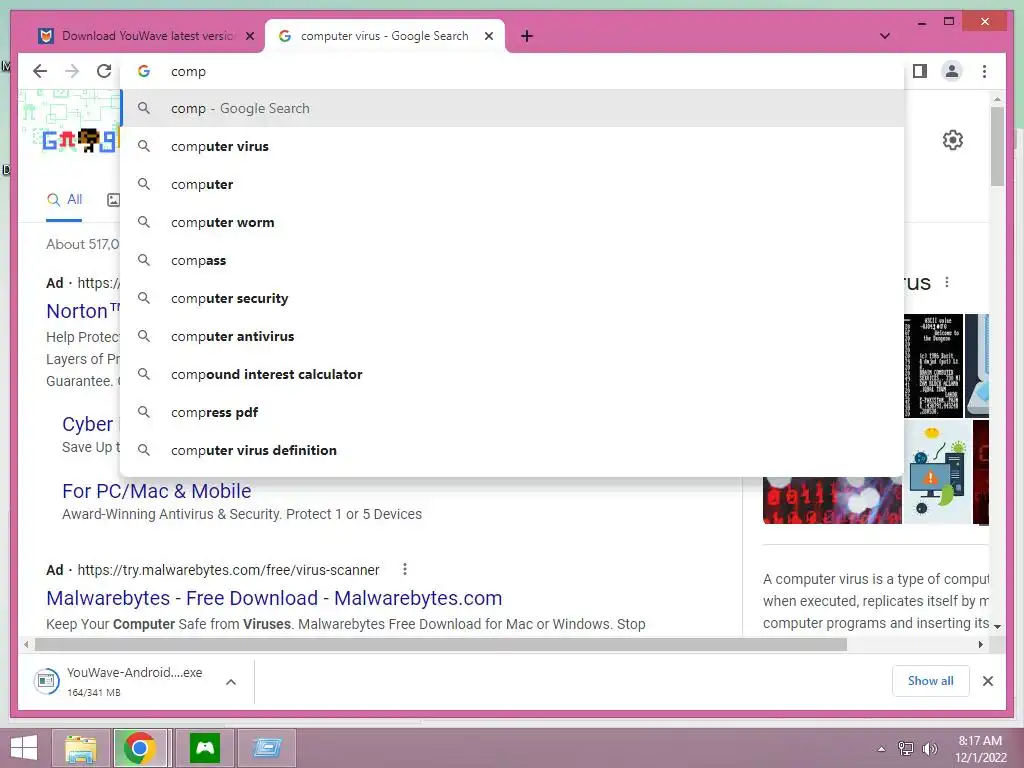The image size is (1024, 768).
Task: Open the Chrome side panel
Action: coord(920,71)
